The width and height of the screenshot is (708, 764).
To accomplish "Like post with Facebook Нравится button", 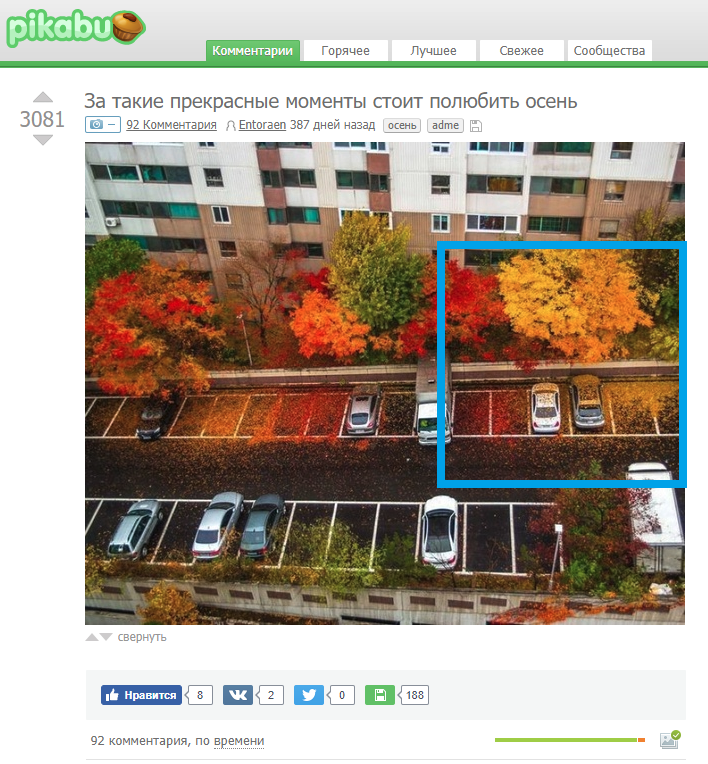I will point(141,695).
